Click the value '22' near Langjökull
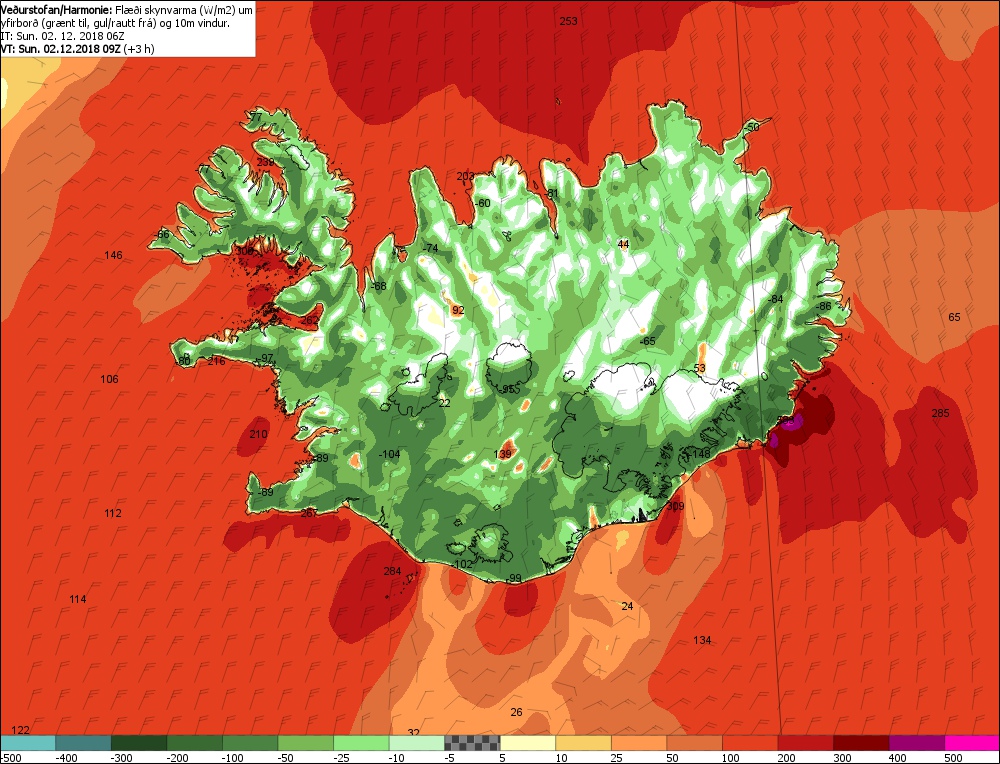The width and height of the screenshot is (1000, 764). 445,403
